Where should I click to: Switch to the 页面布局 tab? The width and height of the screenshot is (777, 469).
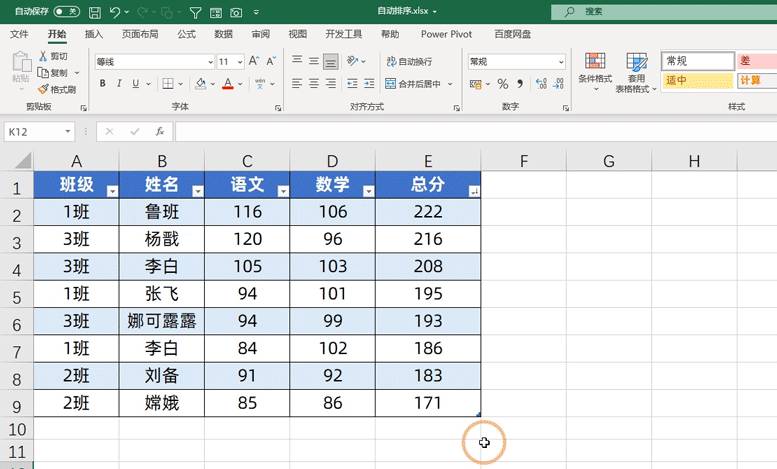(140, 34)
